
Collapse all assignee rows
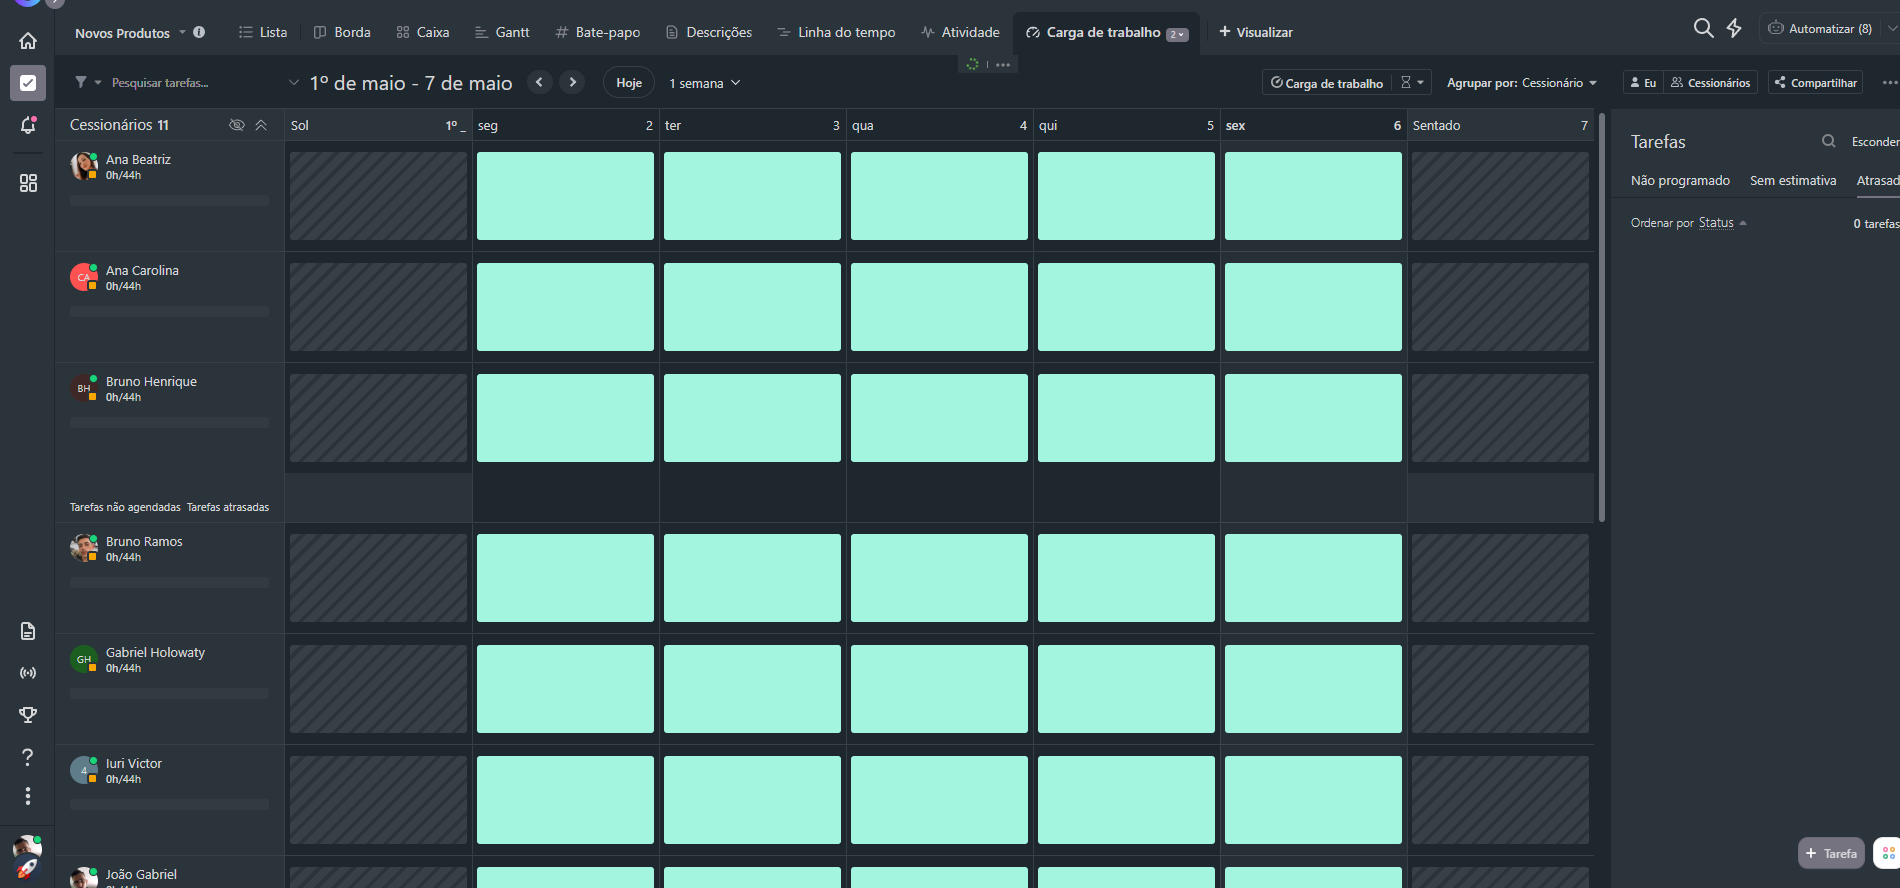tap(261, 125)
